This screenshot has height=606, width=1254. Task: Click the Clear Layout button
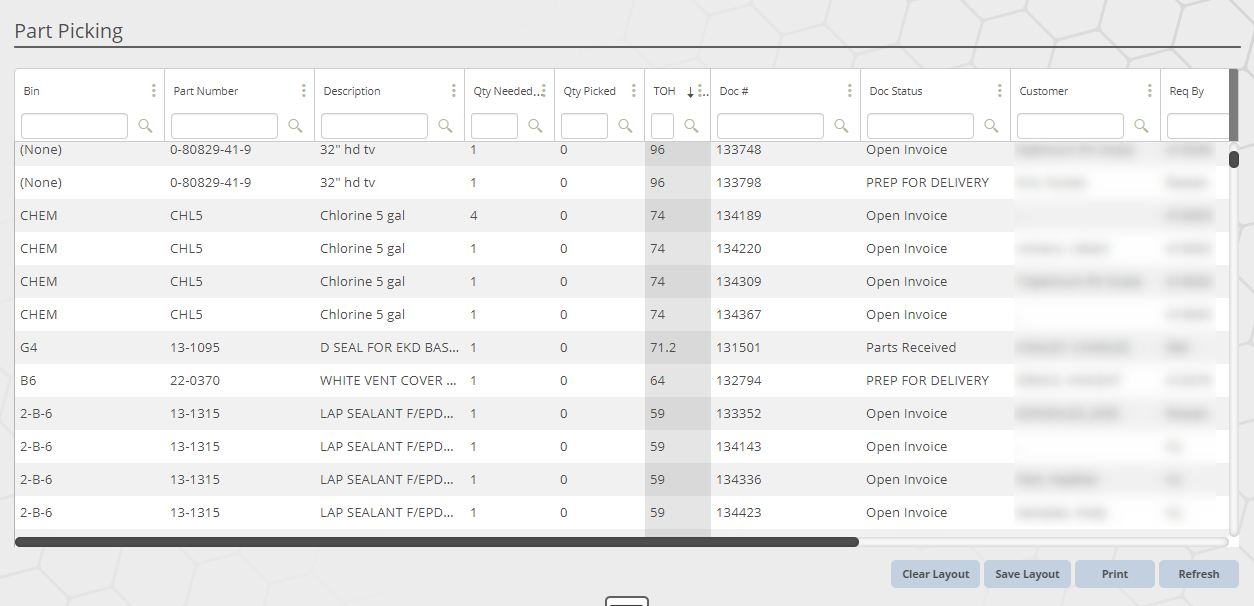pos(936,574)
